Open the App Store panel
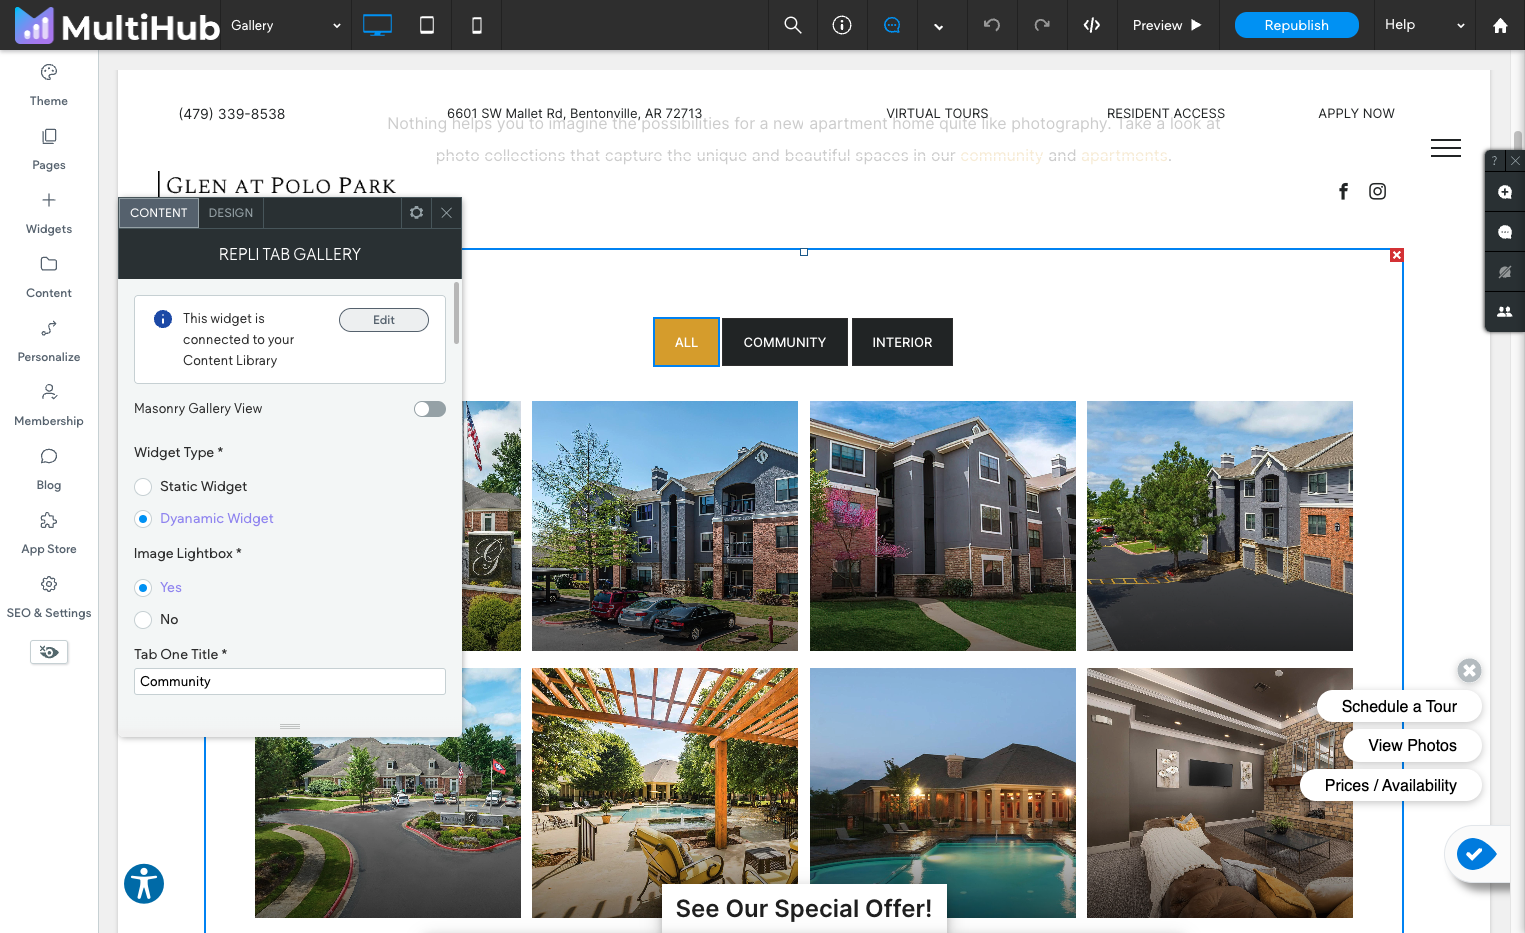This screenshot has width=1525, height=933. pos(49,533)
